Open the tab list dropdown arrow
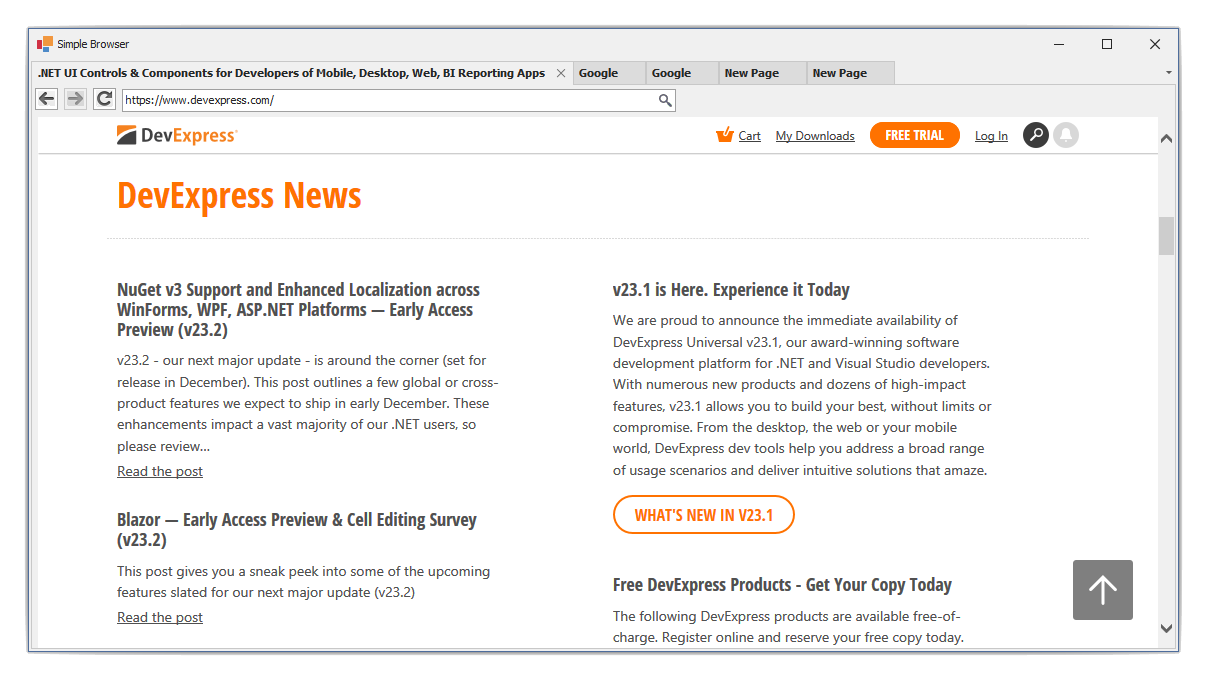Image resolution: width=1208 pixels, height=680 pixels. [1169, 73]
